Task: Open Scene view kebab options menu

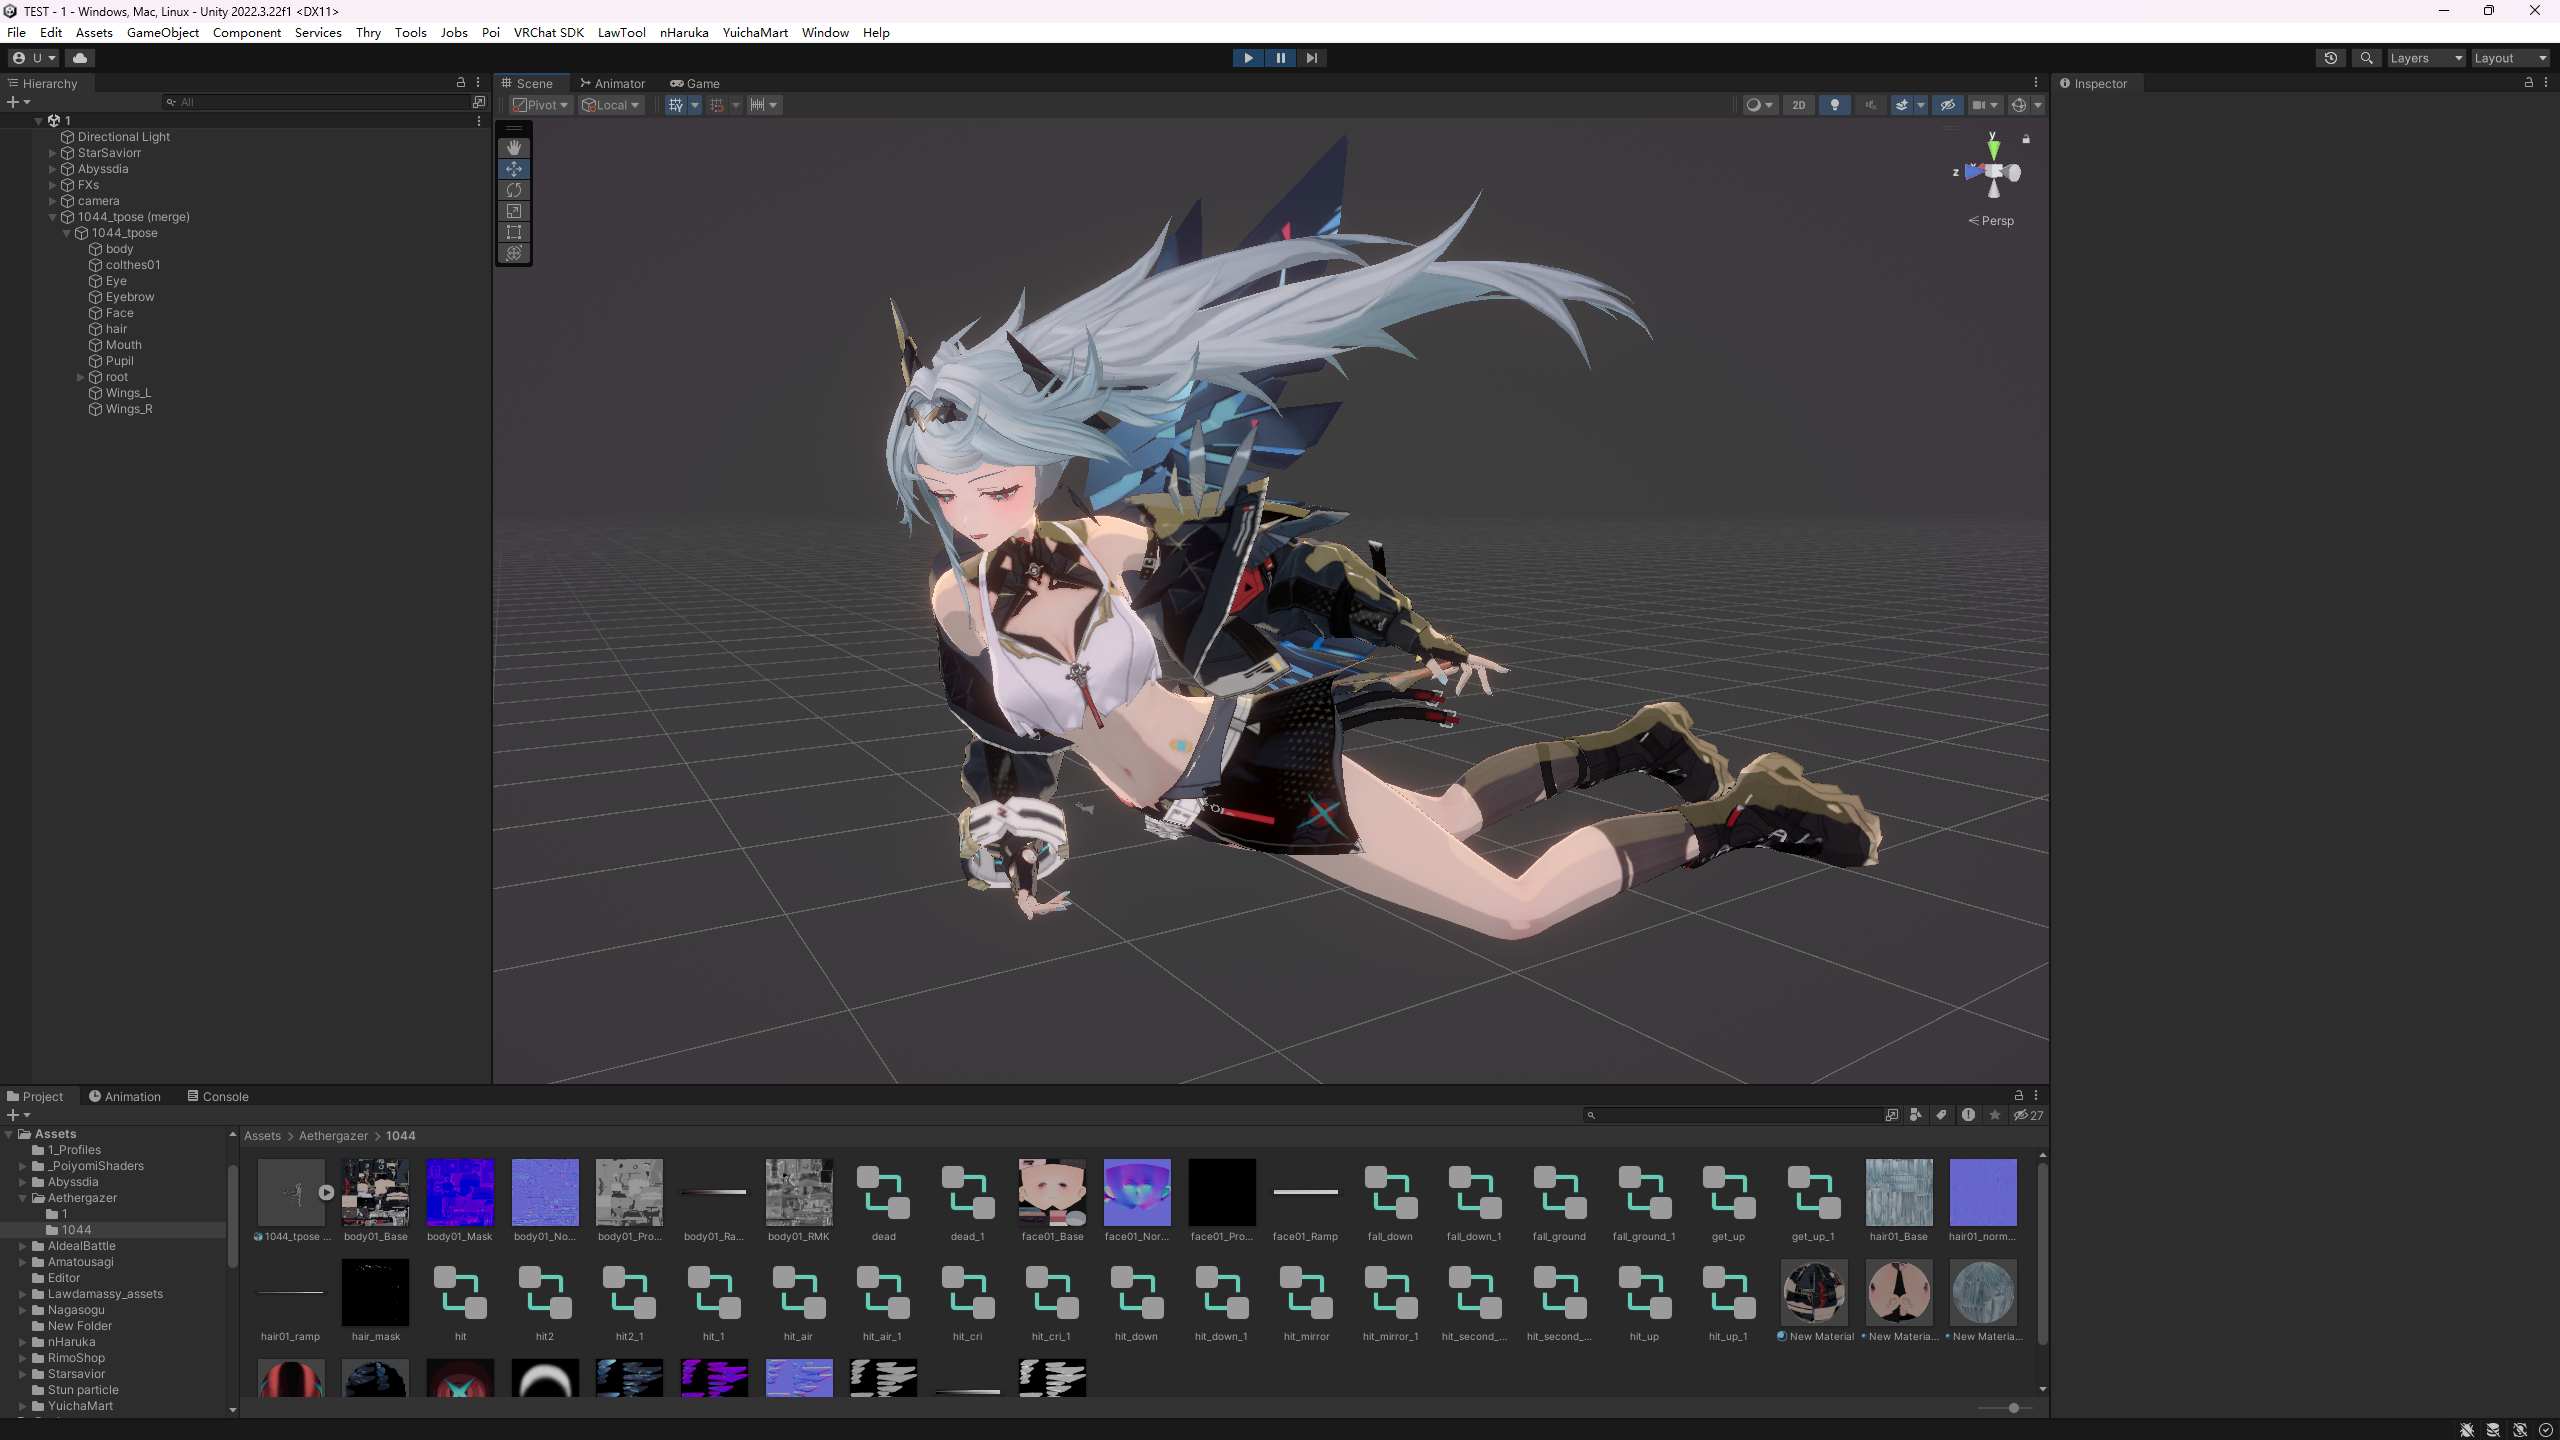Action: [2036, 83]
